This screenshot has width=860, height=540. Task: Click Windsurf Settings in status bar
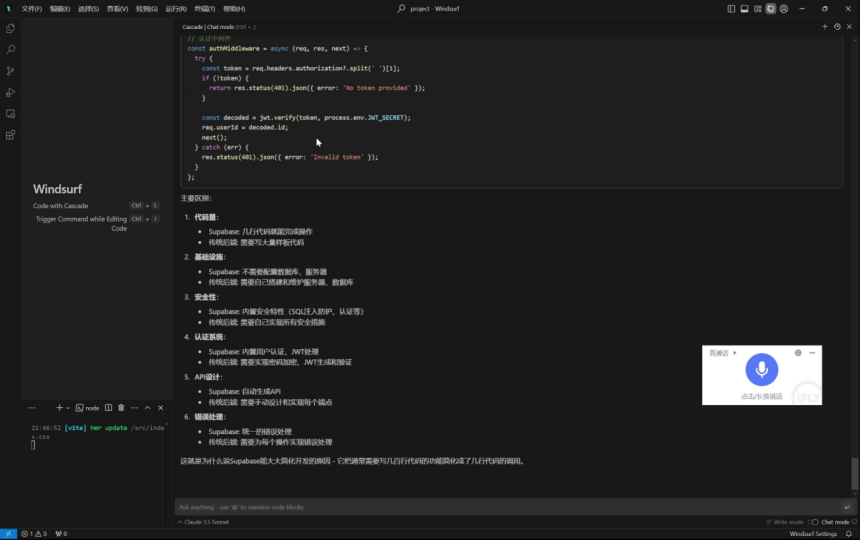point(813,534)
